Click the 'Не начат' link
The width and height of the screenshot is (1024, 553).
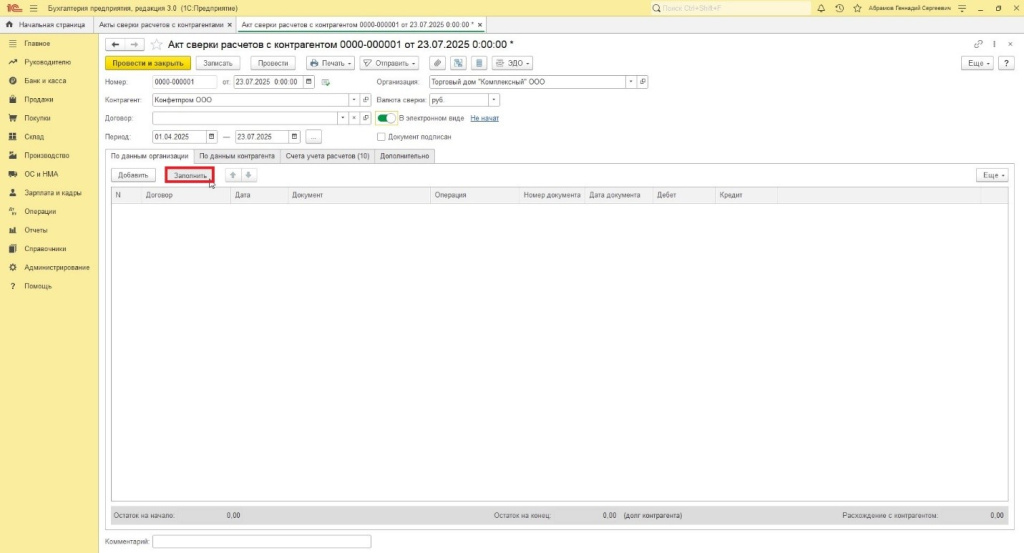(484, 118)
